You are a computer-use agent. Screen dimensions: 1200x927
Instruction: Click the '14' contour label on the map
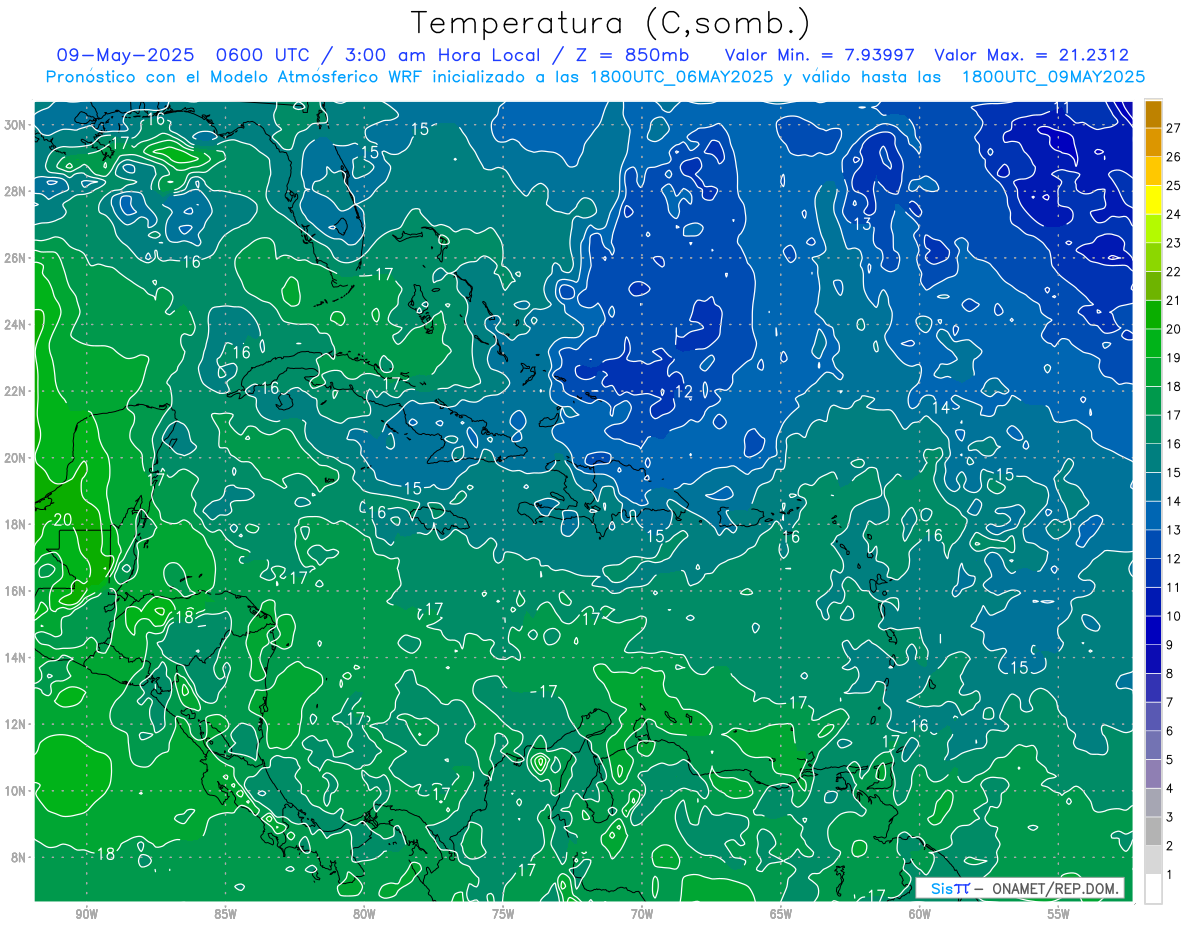pos(941,407)
